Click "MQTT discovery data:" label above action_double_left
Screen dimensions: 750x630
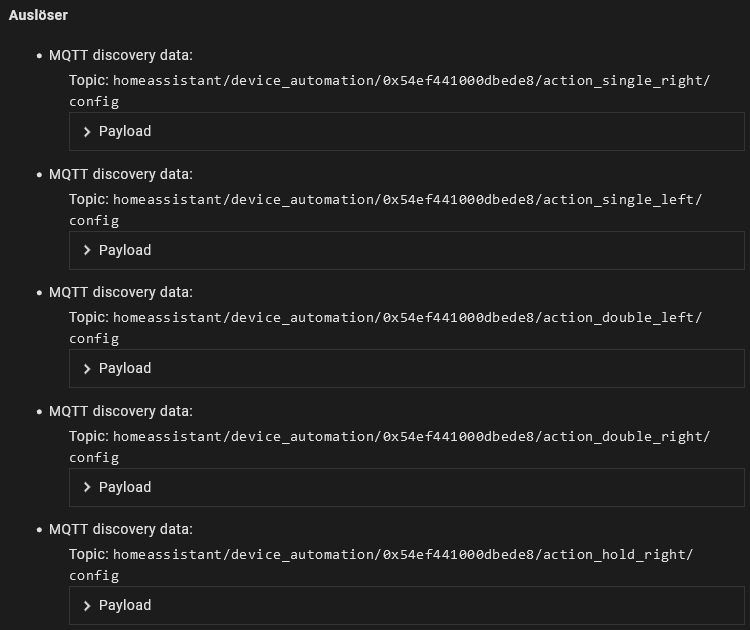click(121, 292)
